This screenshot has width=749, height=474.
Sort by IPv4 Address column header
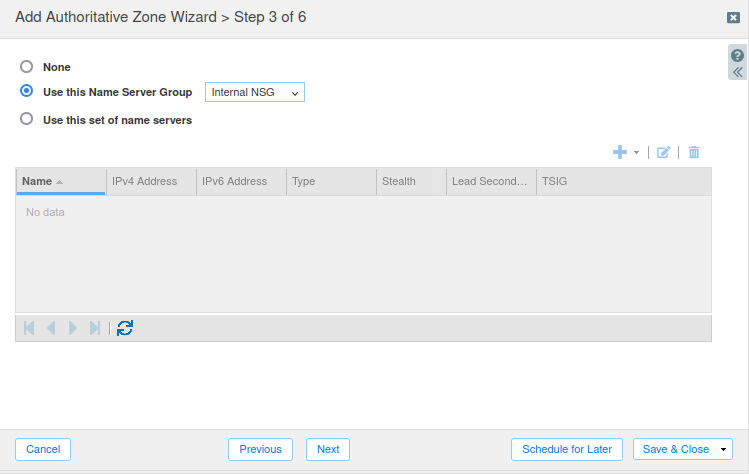[x=144, y=182]
